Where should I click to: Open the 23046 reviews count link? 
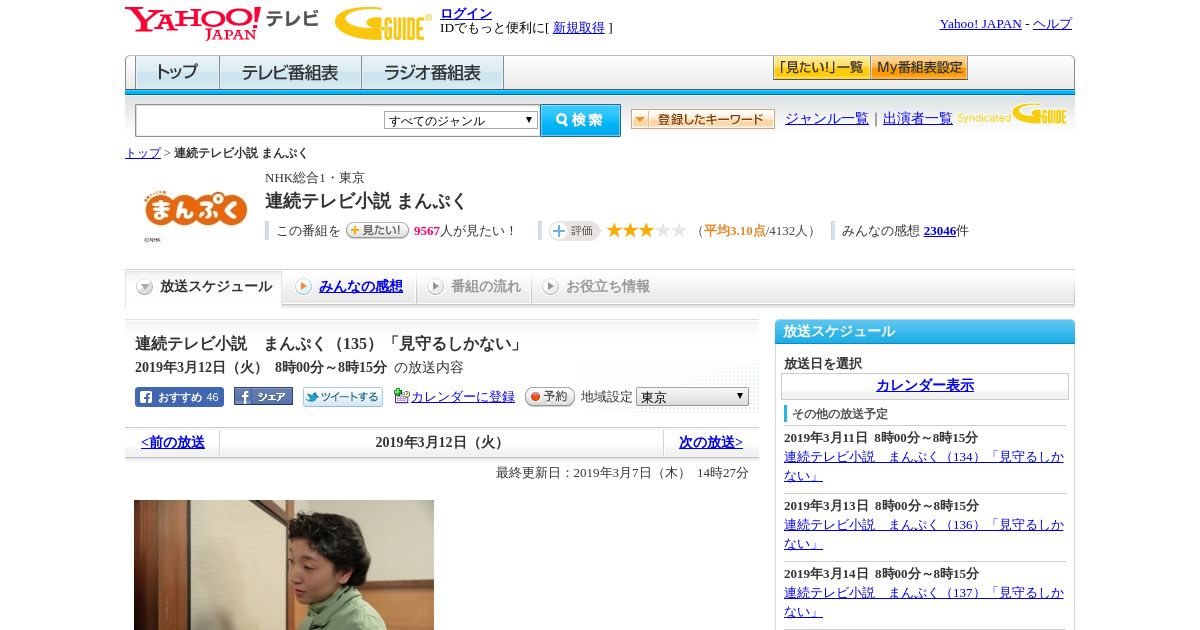[940, 230]
